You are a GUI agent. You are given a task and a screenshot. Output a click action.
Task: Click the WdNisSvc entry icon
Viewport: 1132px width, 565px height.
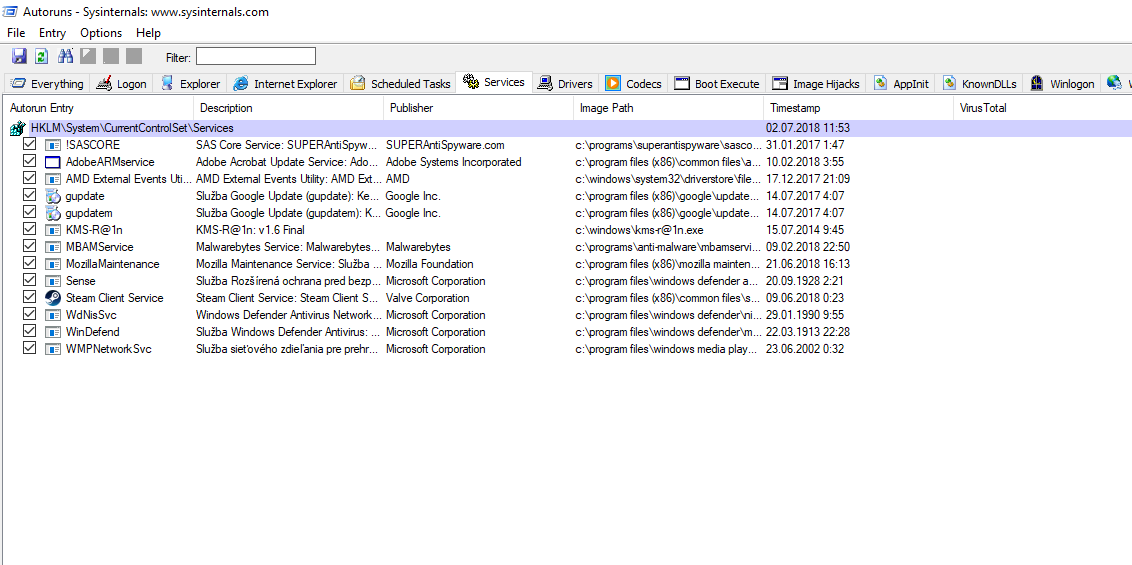click(x=53, y=315)
